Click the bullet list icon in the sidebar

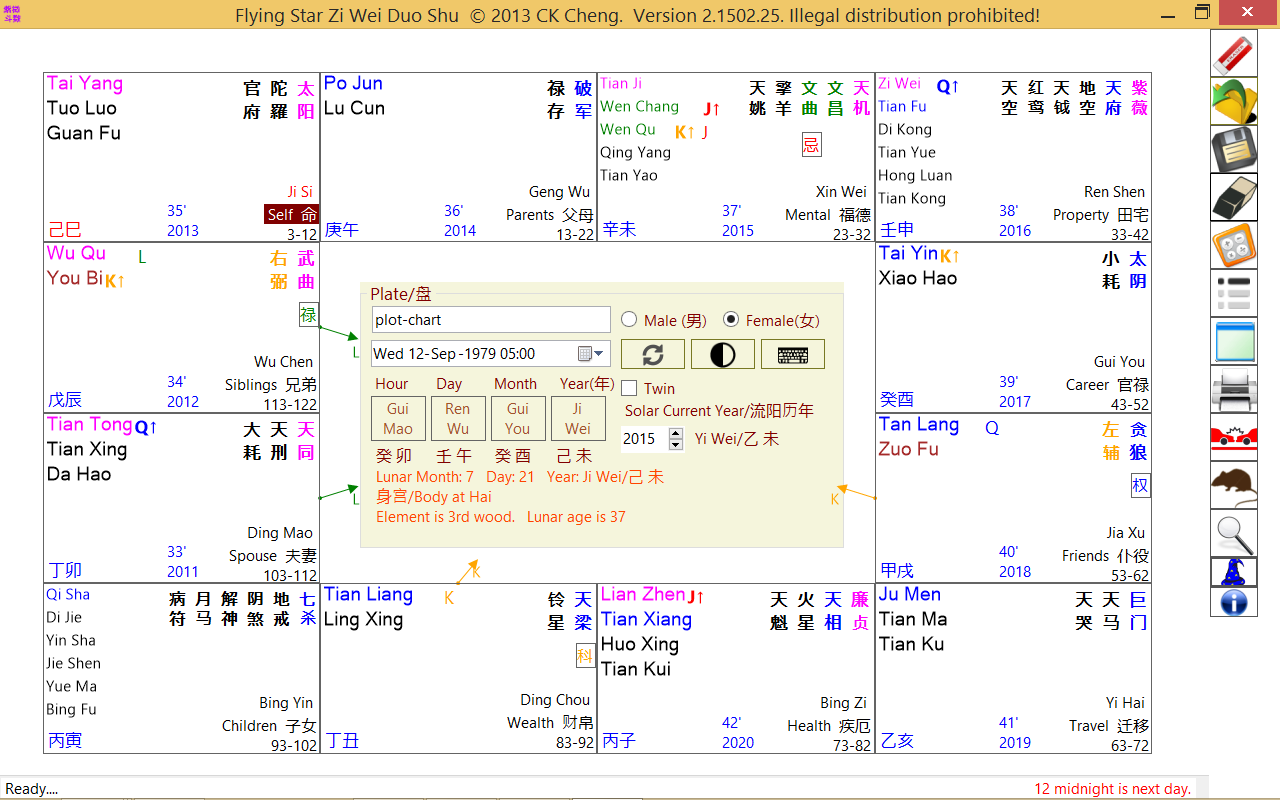1233,293
